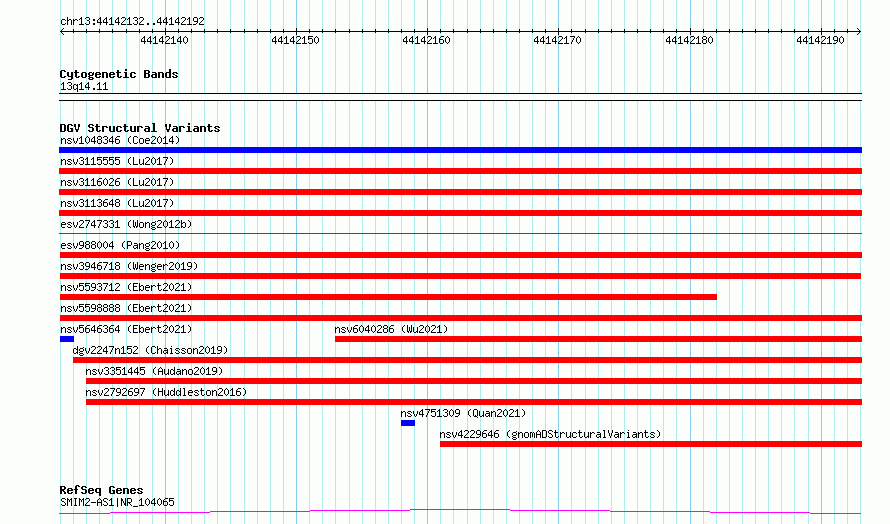890x524 pixels.
Task: Open dgv2247n152 (Chaisson2019) variant label
Action: pos(150,350)
